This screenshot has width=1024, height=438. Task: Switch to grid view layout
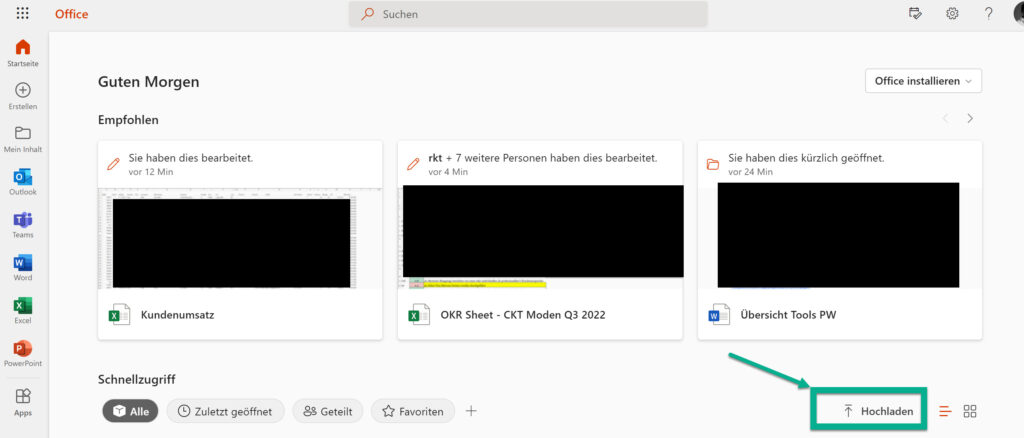tap(969, 411)
